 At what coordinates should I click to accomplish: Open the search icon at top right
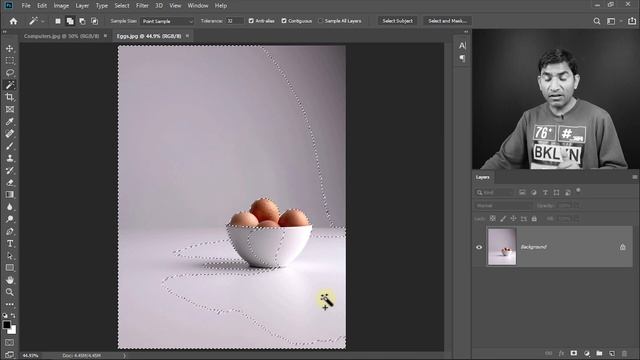point(597,21)
